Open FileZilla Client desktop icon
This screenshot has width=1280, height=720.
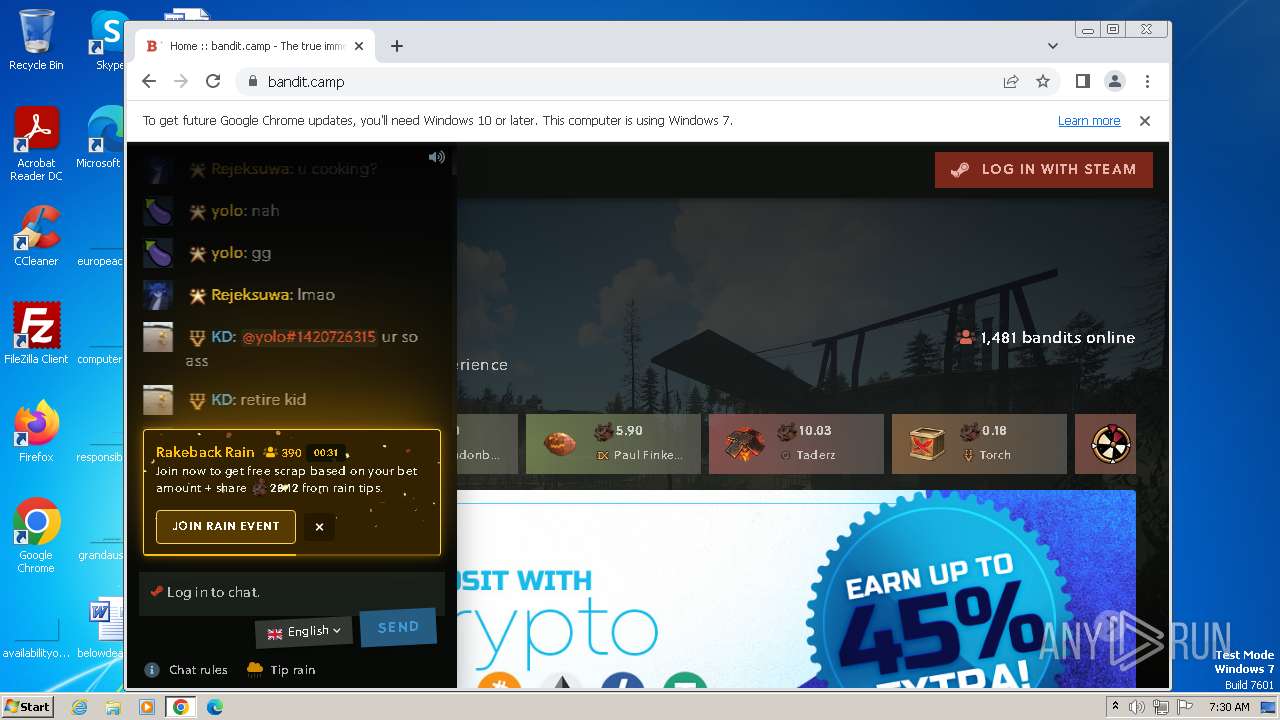click(36, 334)
